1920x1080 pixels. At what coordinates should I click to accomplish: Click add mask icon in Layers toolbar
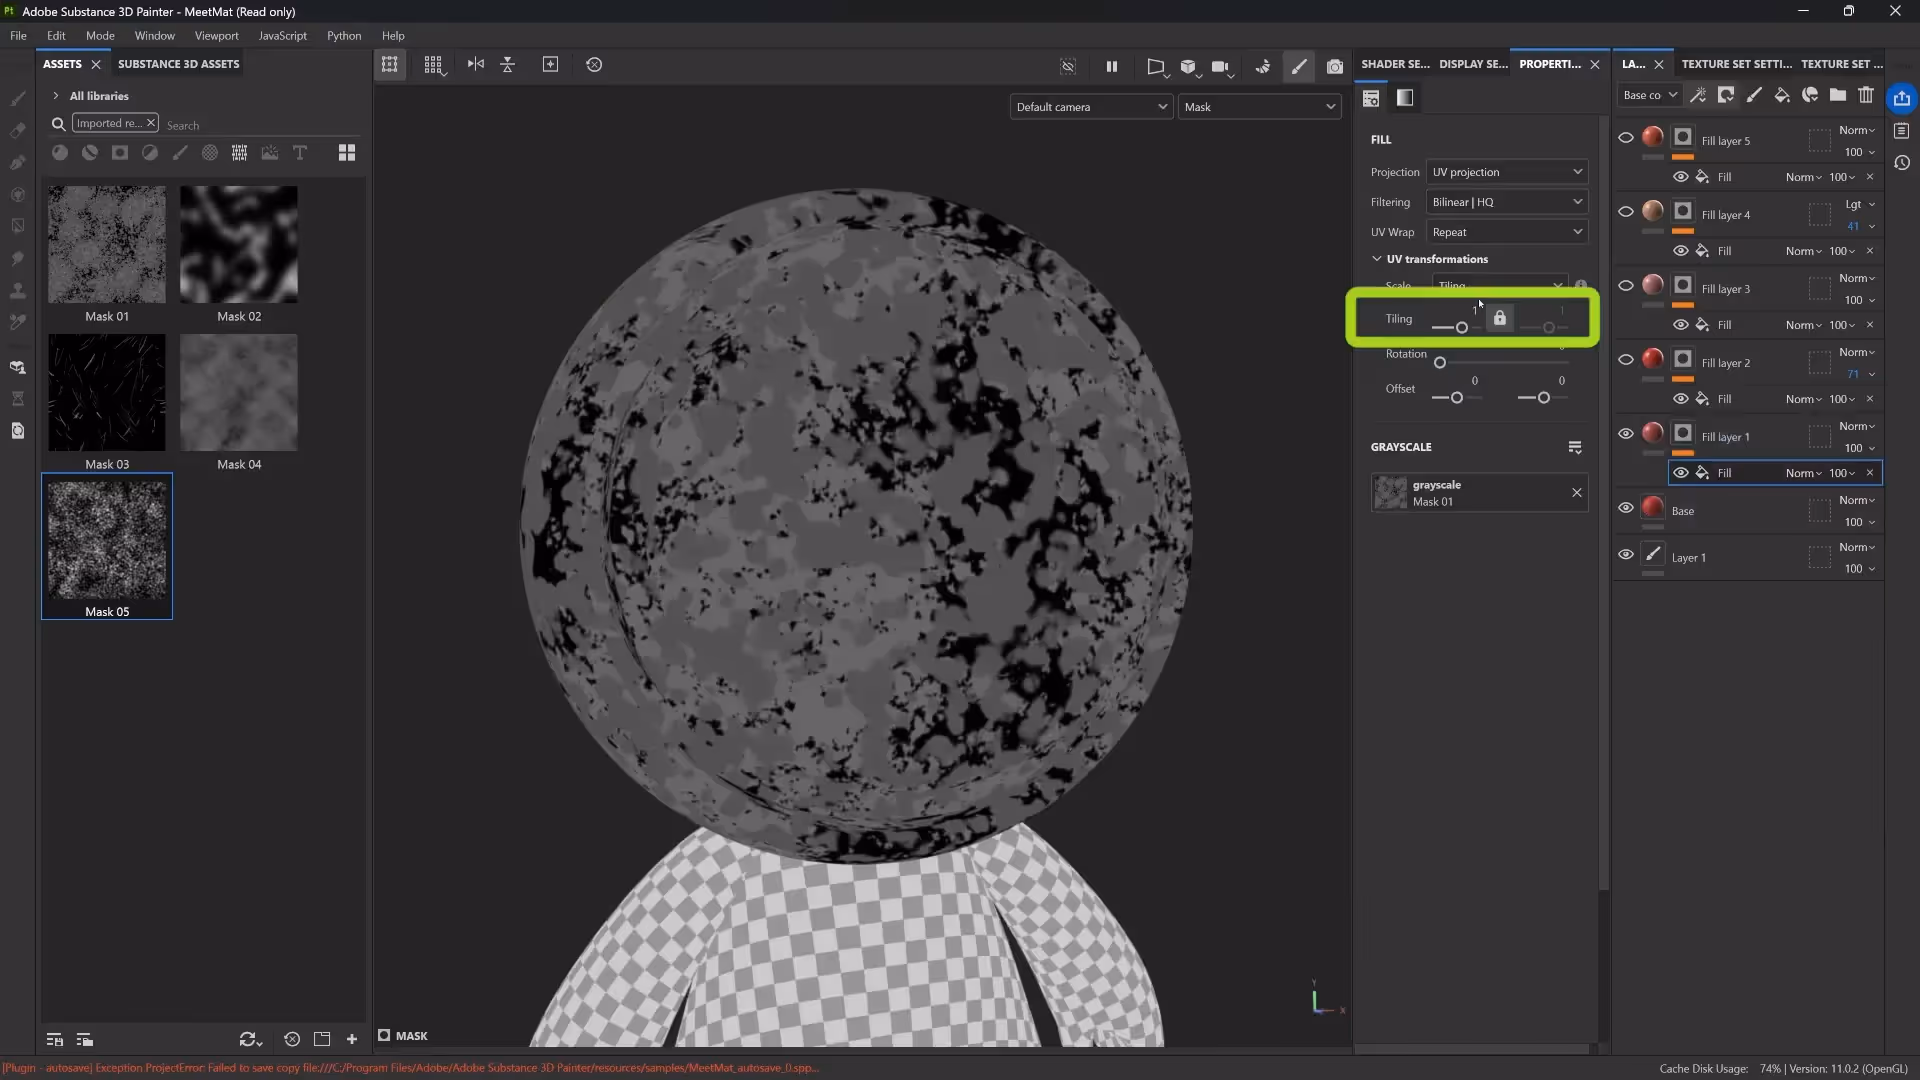pos(1726,95)
